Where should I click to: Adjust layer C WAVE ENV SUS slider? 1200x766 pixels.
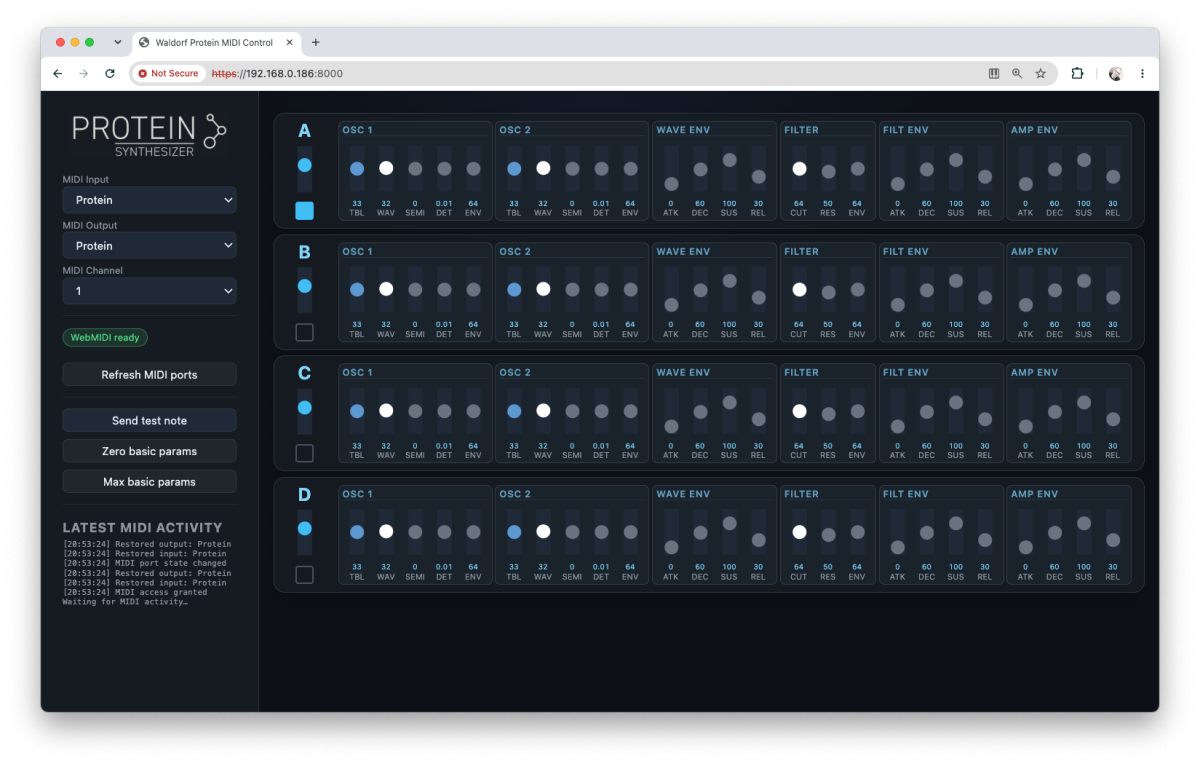point(729,411)
